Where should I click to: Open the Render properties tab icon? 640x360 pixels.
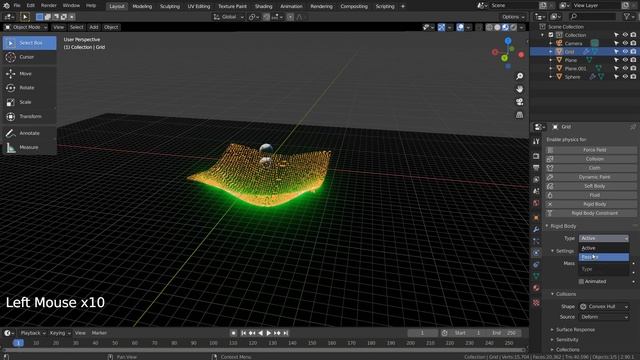pos(536,156)
